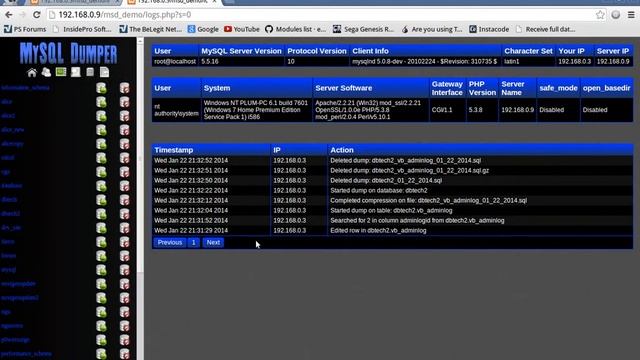Screen dimensions: 640x360
Task: Click green database icon in dbtech row
Action: 101,200
